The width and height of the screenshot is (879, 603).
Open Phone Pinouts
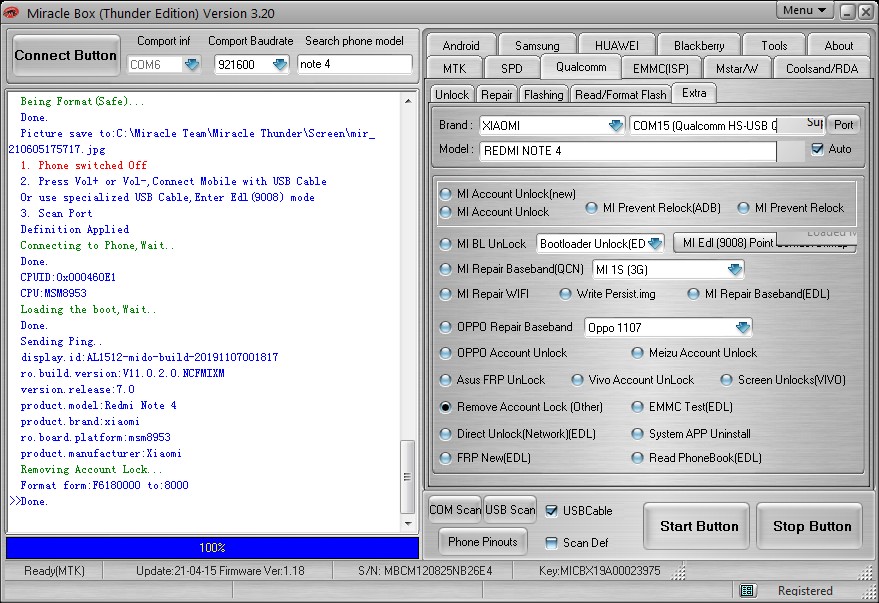point(483,541)
